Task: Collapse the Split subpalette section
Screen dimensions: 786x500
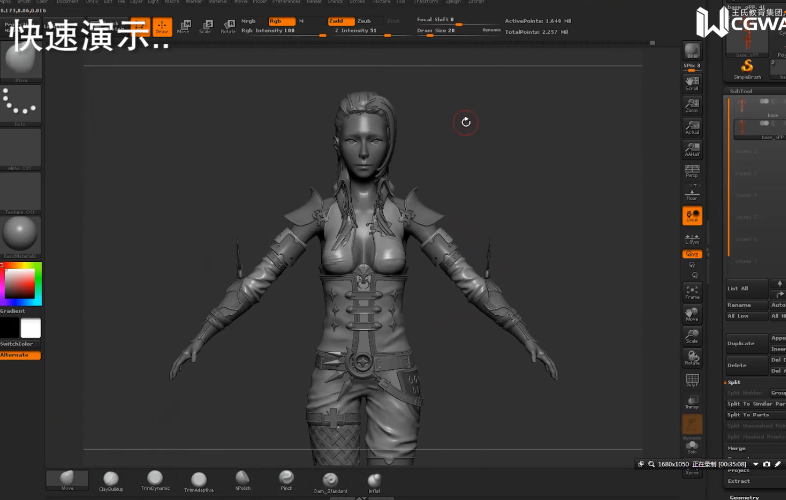Action: click(735, 381)
